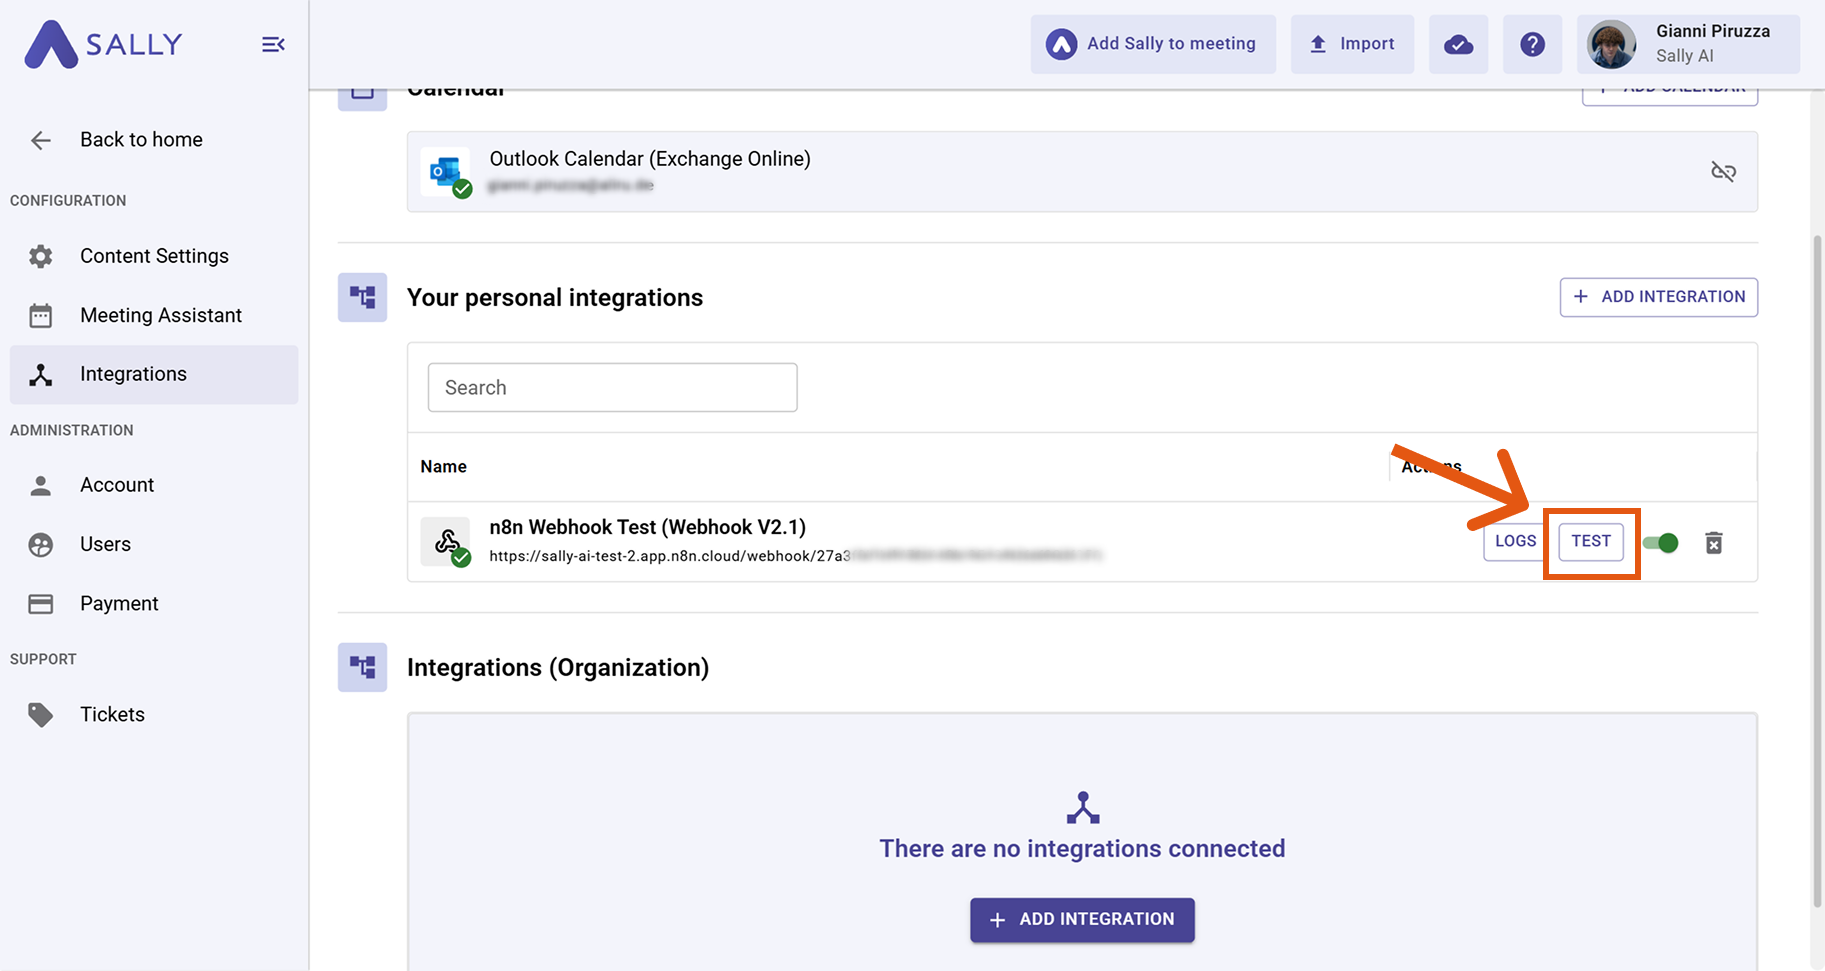Click the Sally logo
The width and height of the screenshot is (1825, 971).
[104, 44]
